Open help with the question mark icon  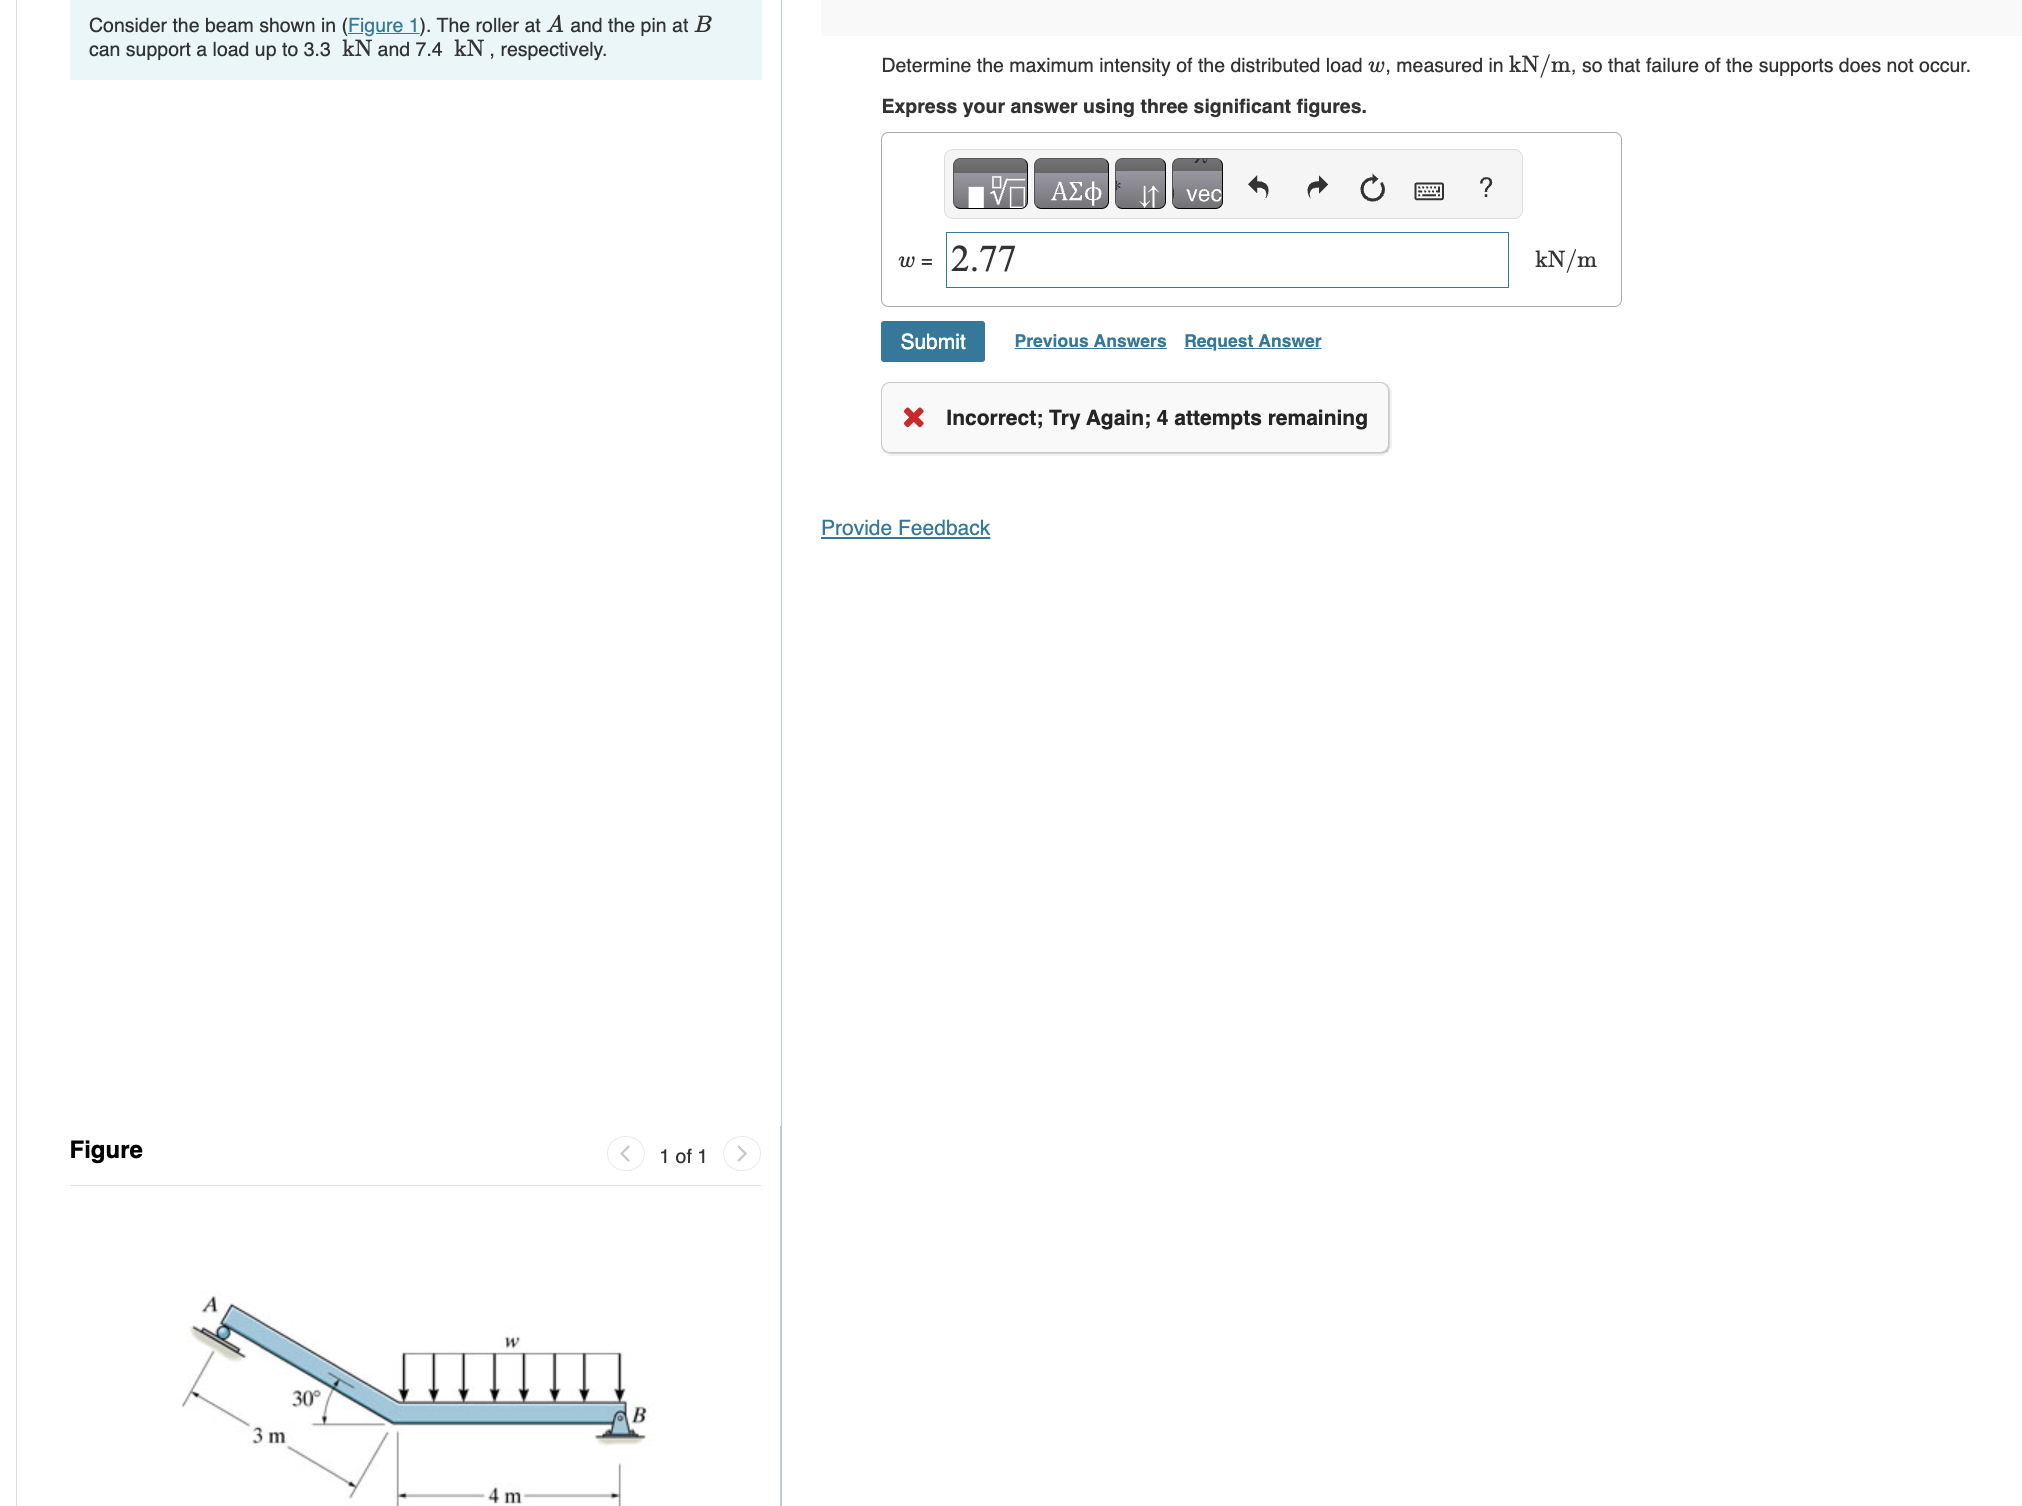[x=1485, y=187]
